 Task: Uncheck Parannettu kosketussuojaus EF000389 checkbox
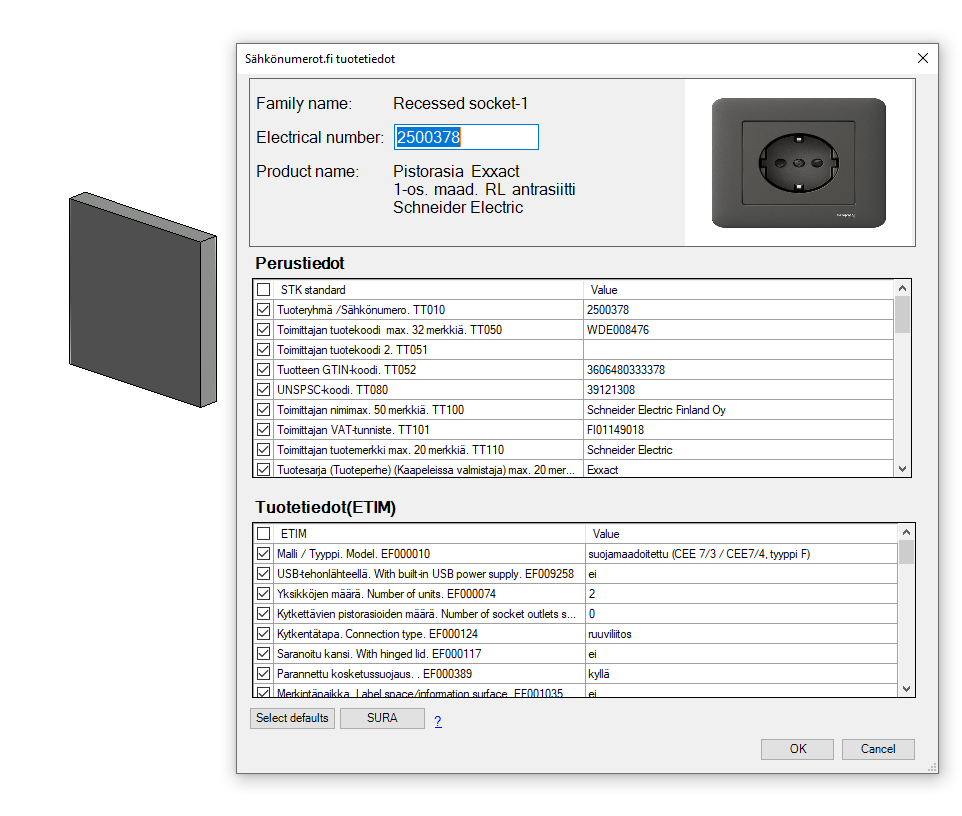[x=264, y=674]
